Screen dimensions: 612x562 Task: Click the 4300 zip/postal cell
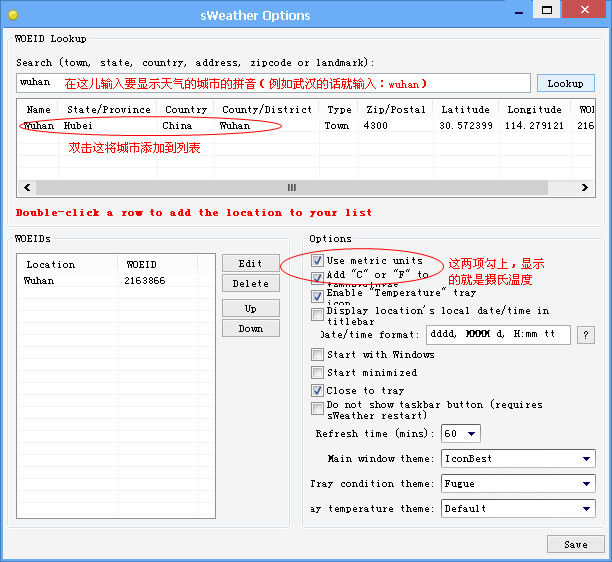click(x=375, y=126)
